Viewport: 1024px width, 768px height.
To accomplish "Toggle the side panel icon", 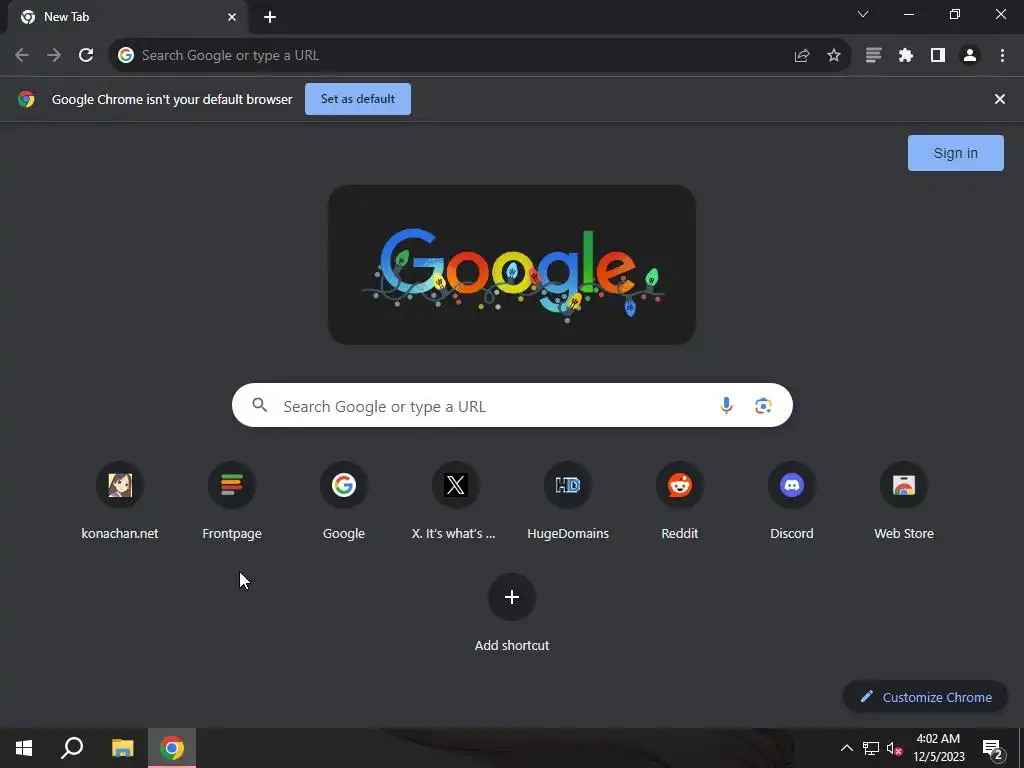I will (938, 56).
